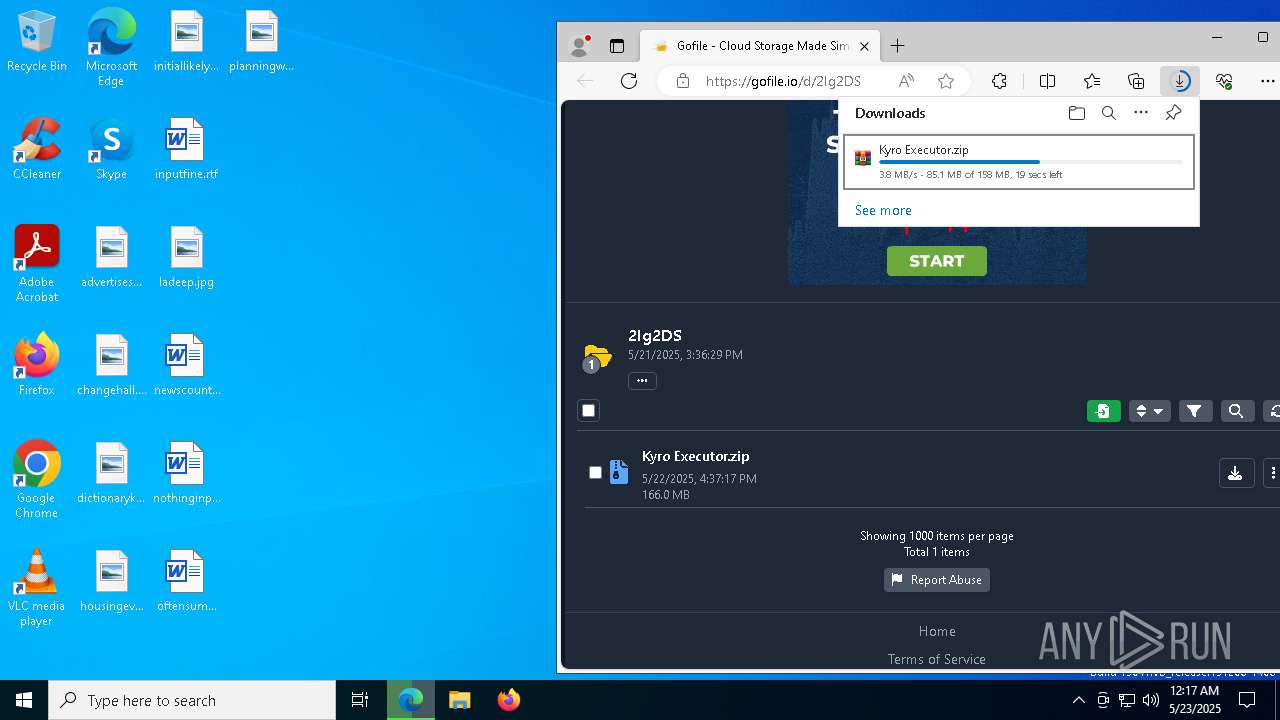
Task: Open the 2Ig2DS folder options ellipsis
Action: click(x=642, y=380)
